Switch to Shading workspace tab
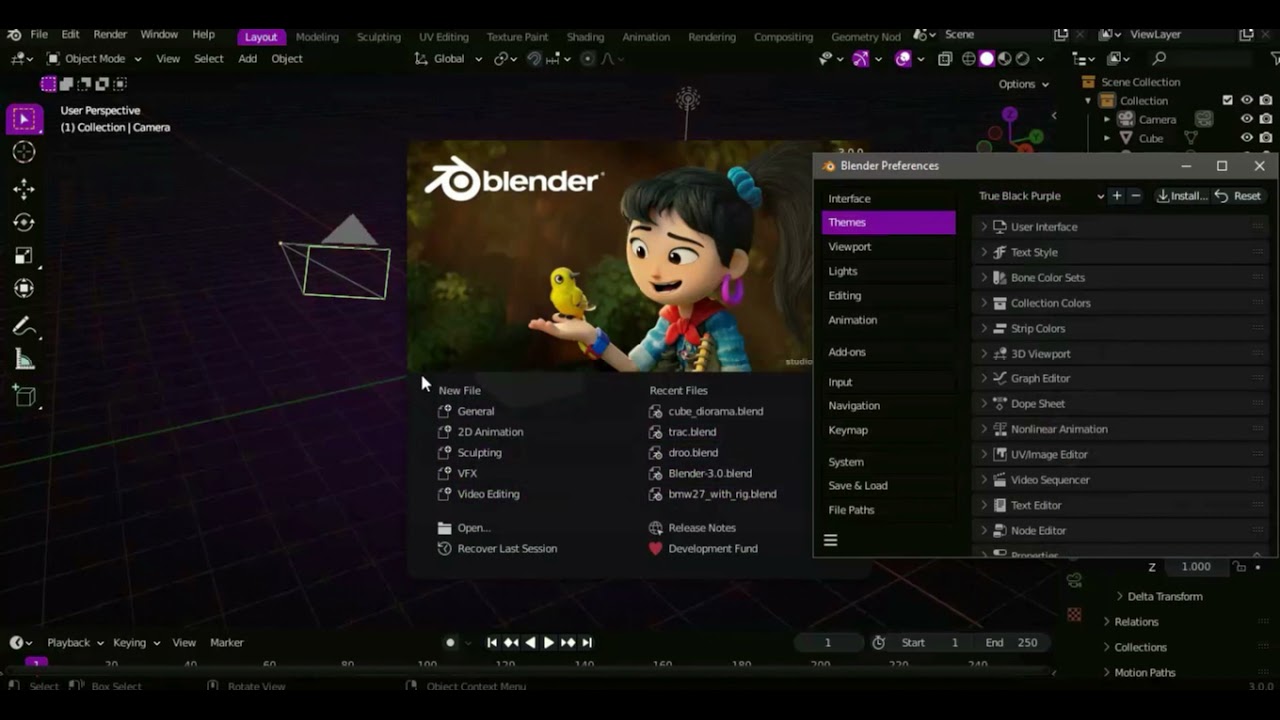 pos(585,37)
